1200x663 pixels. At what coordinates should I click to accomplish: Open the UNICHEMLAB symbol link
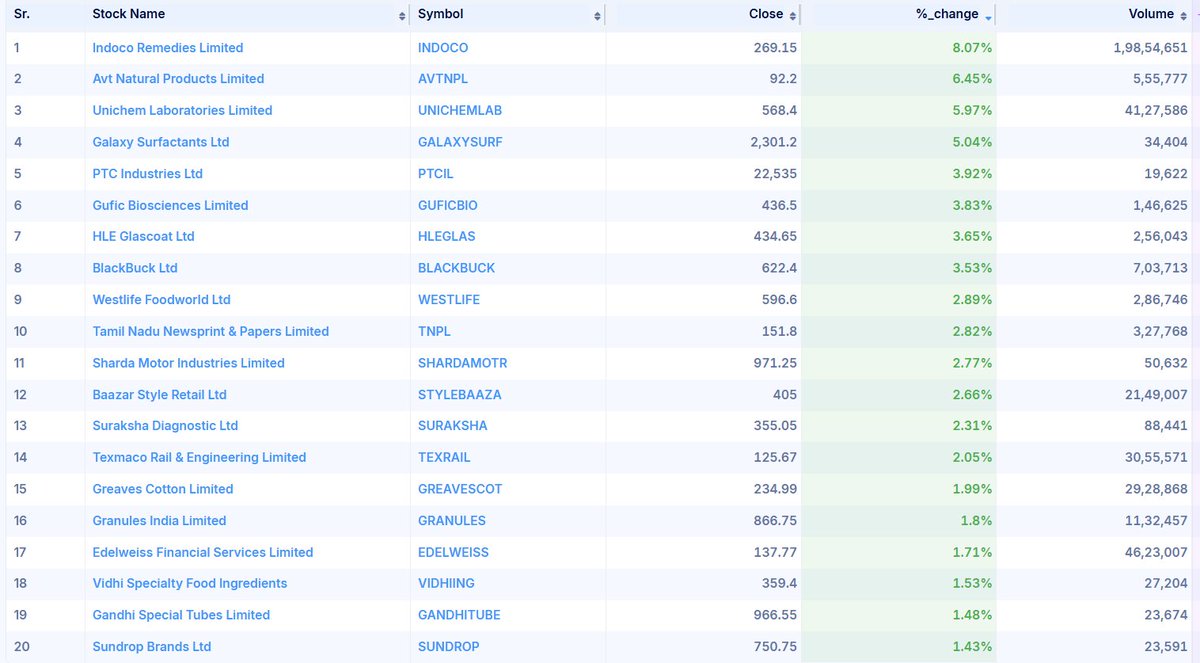coord(460,110)
